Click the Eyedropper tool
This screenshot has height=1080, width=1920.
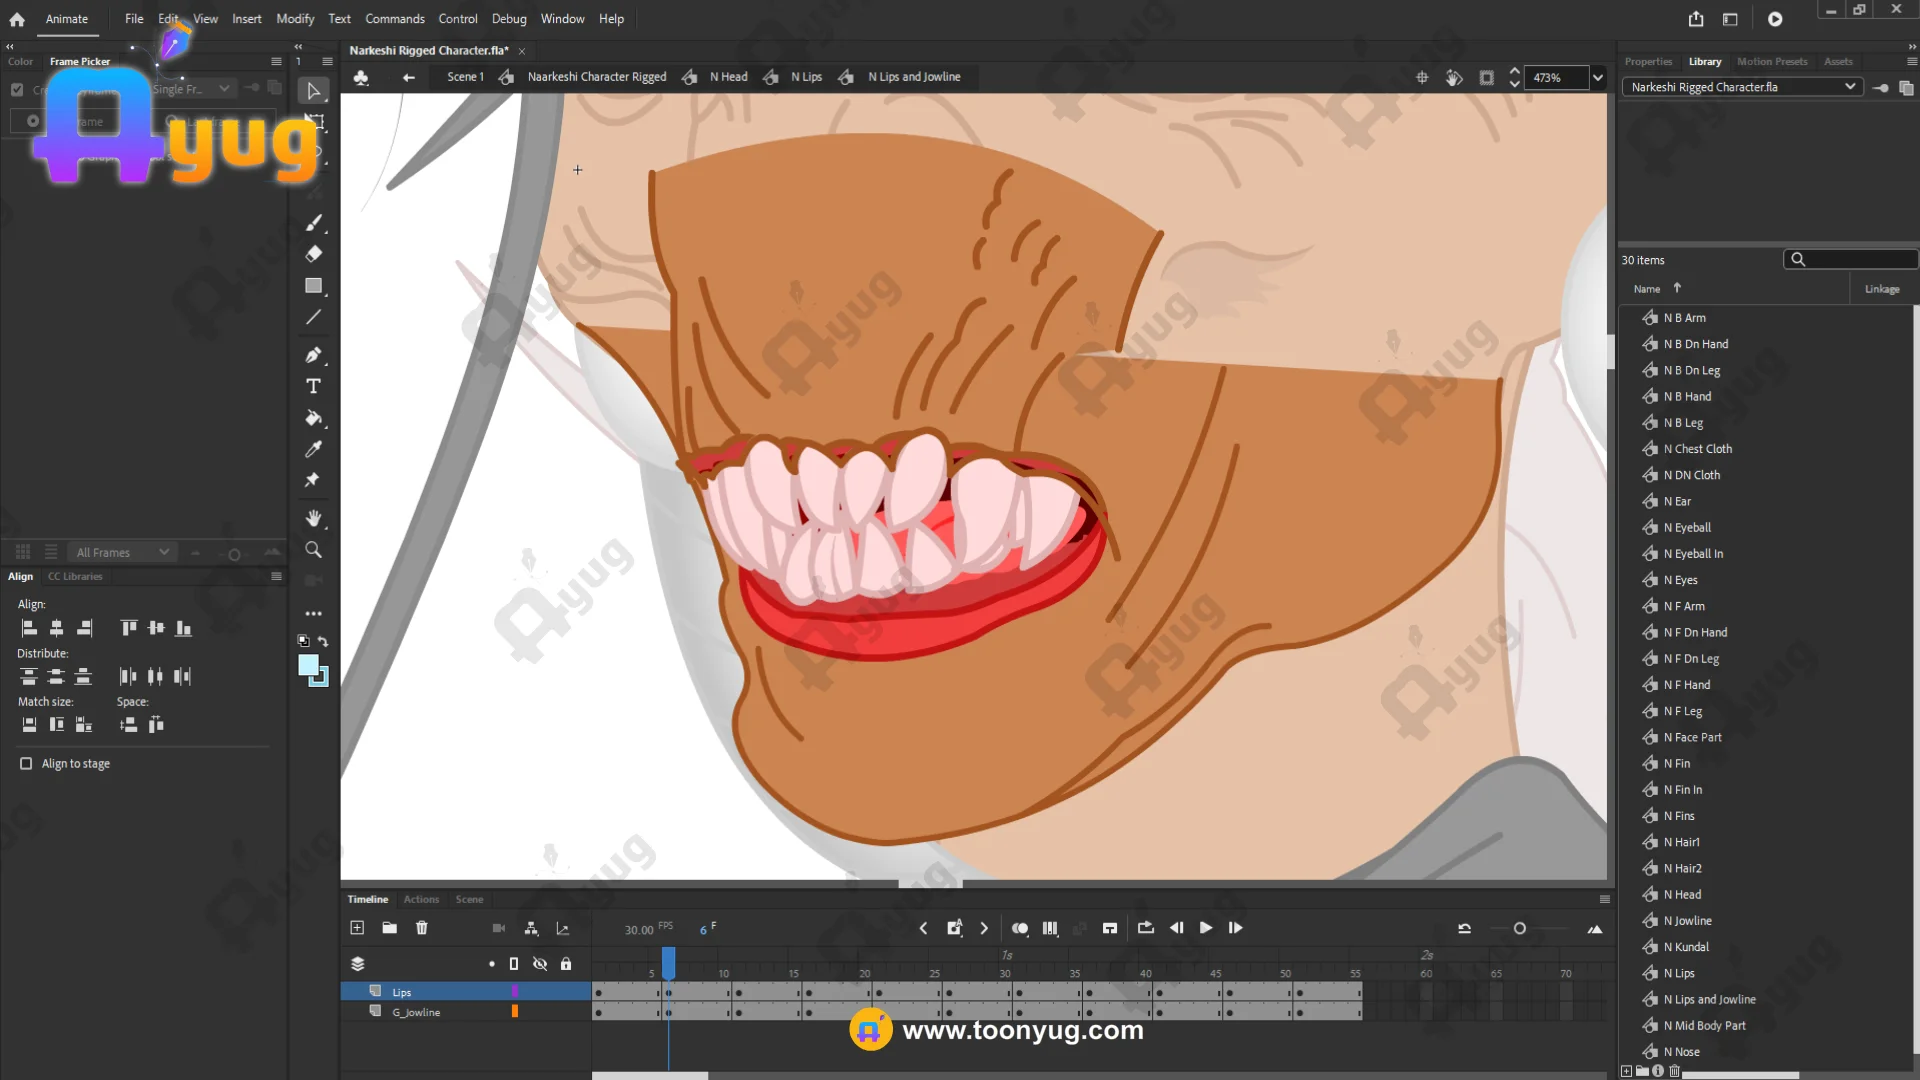[x=313, y=449]
